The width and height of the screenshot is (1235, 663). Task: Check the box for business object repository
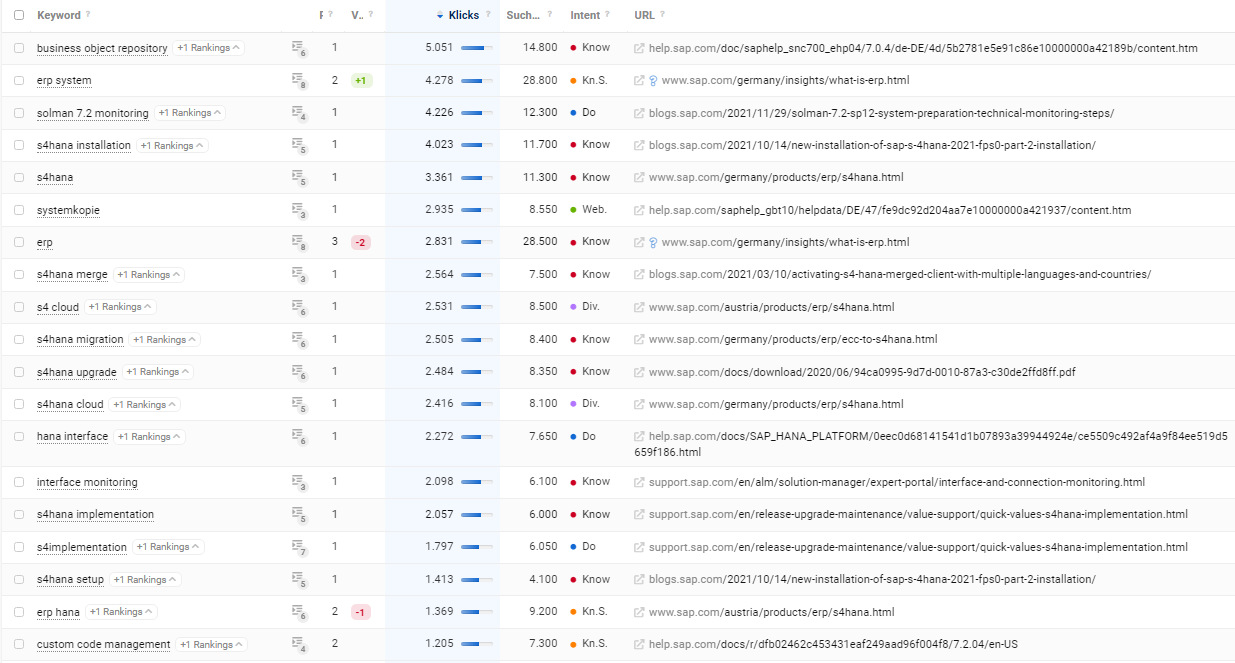pos(19,48)
